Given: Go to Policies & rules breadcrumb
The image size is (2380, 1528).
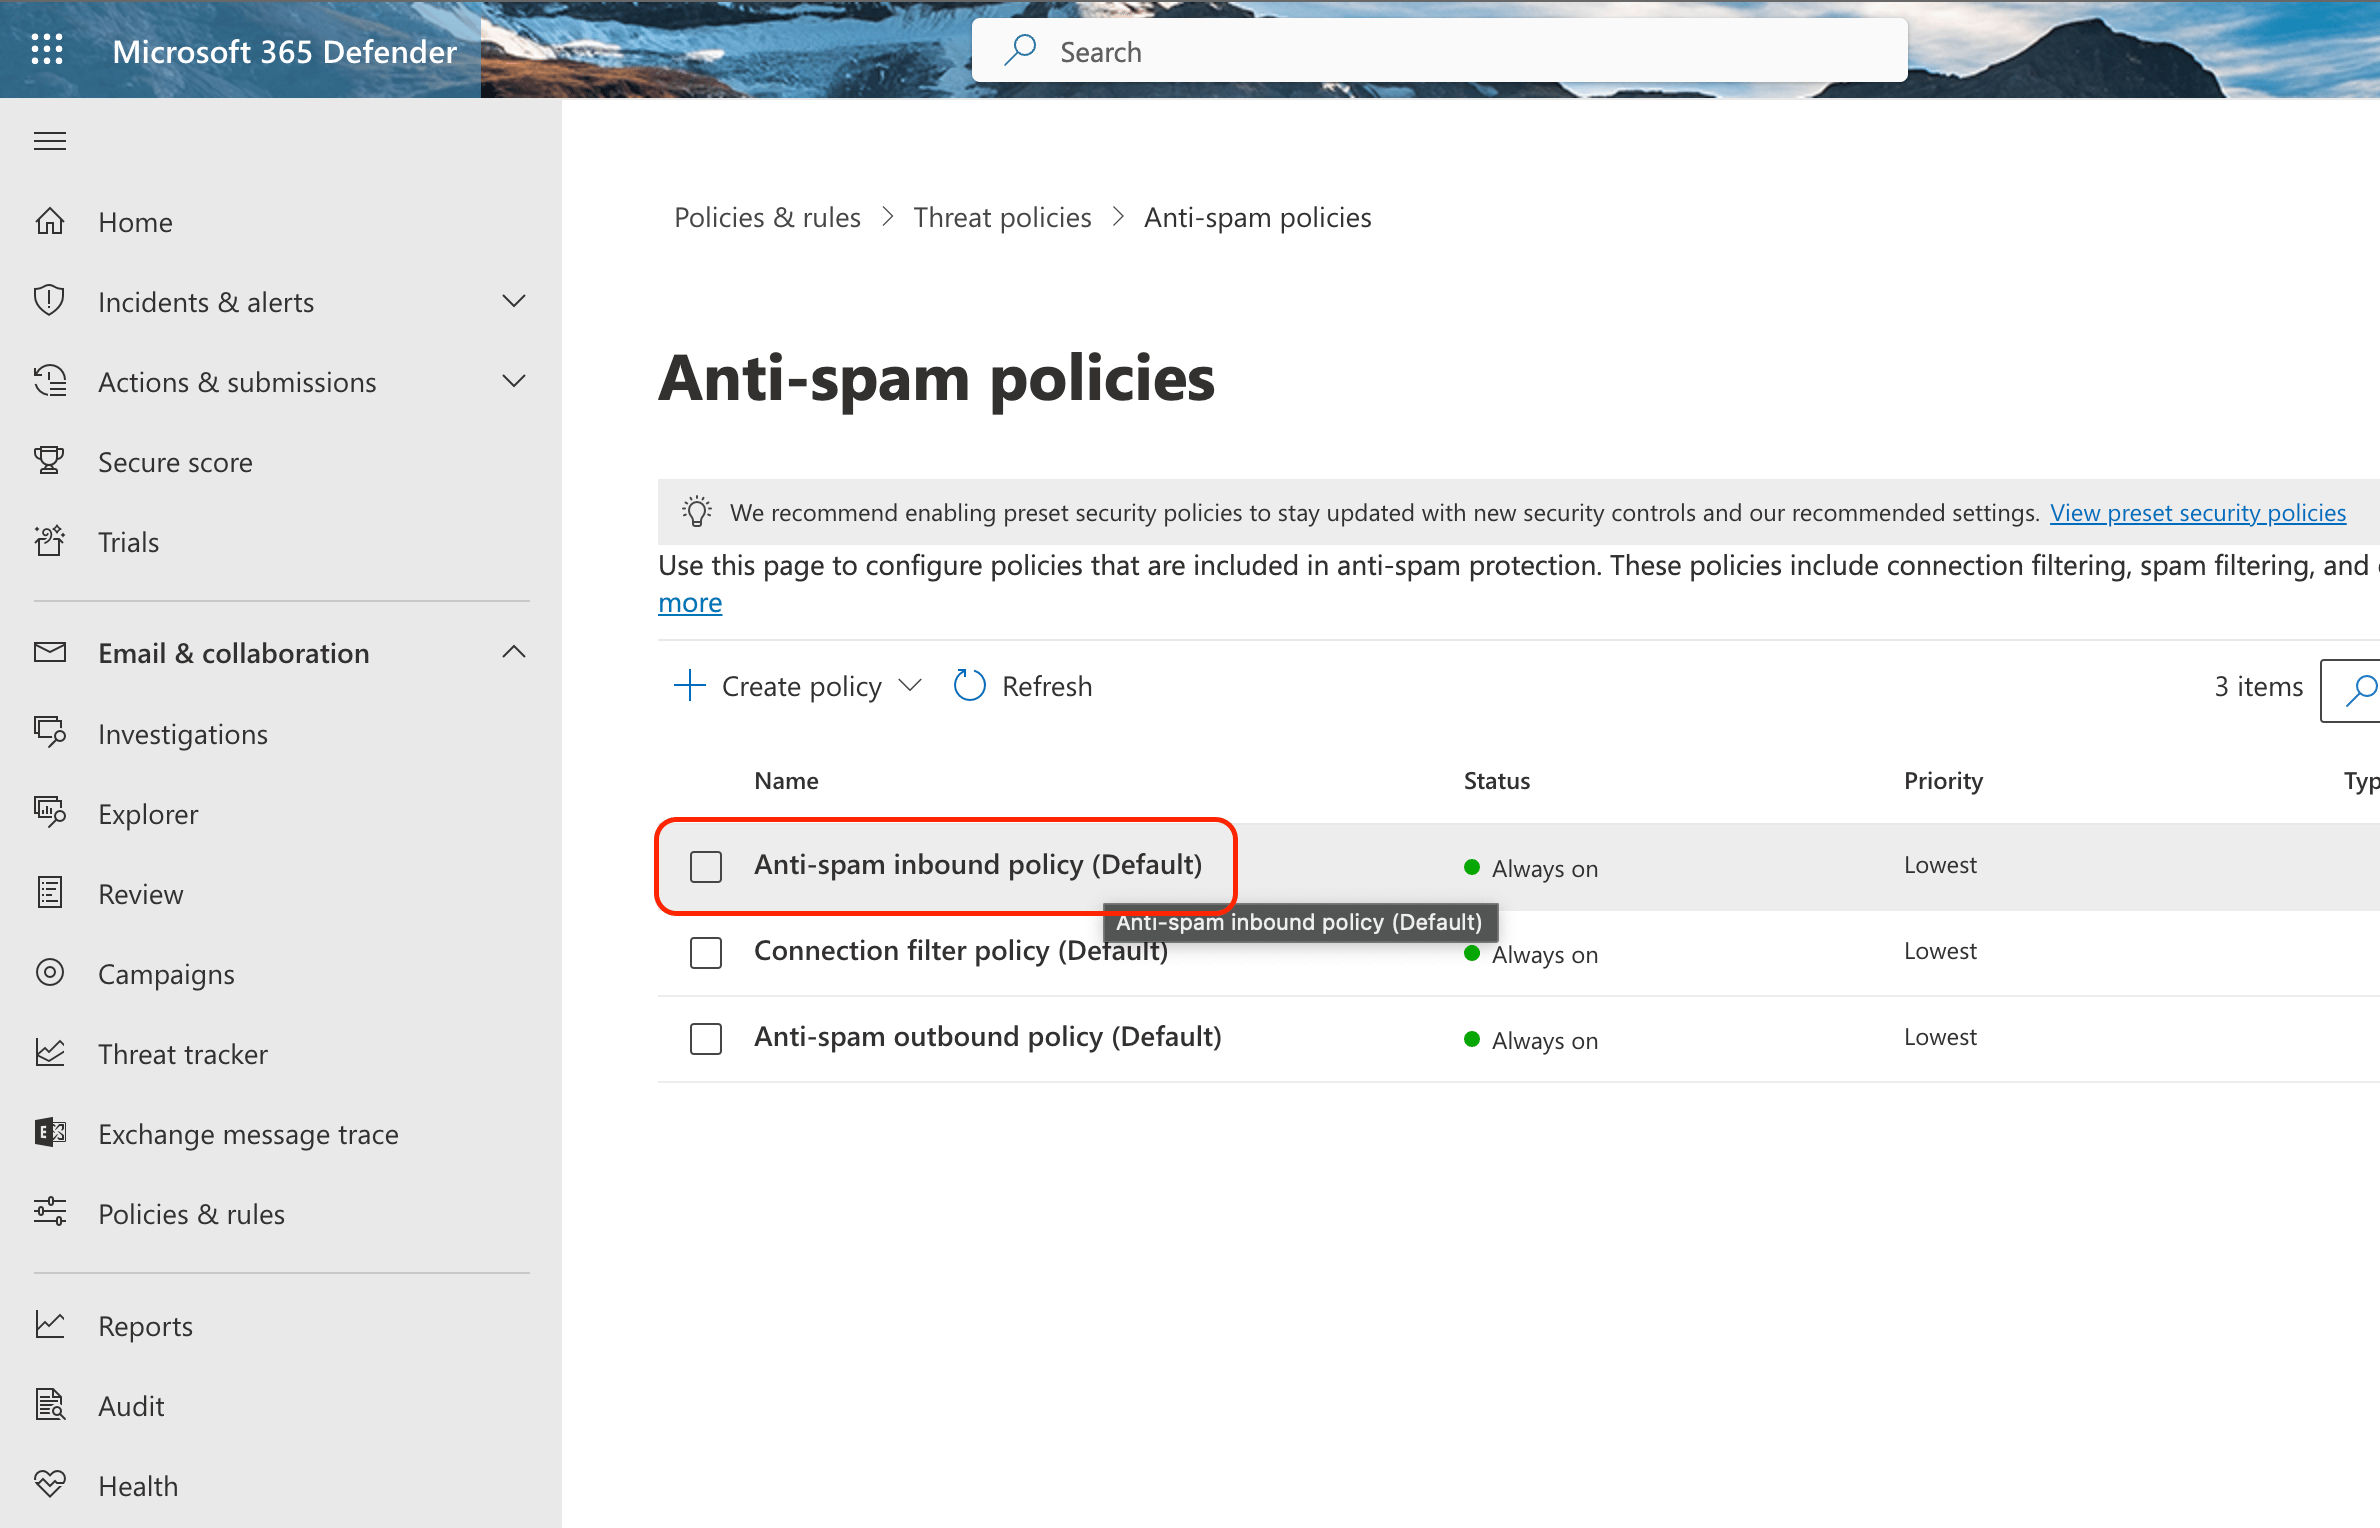Looking at the screenshot, I should coord(767,217).
